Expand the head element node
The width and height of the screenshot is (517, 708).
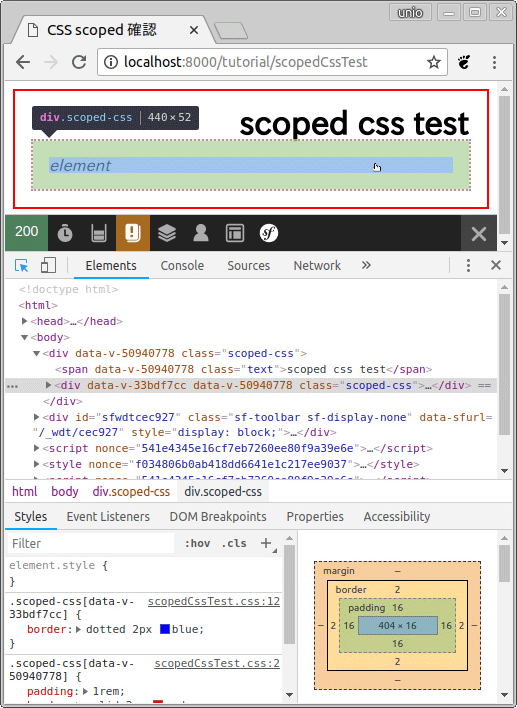click(24, 321)
